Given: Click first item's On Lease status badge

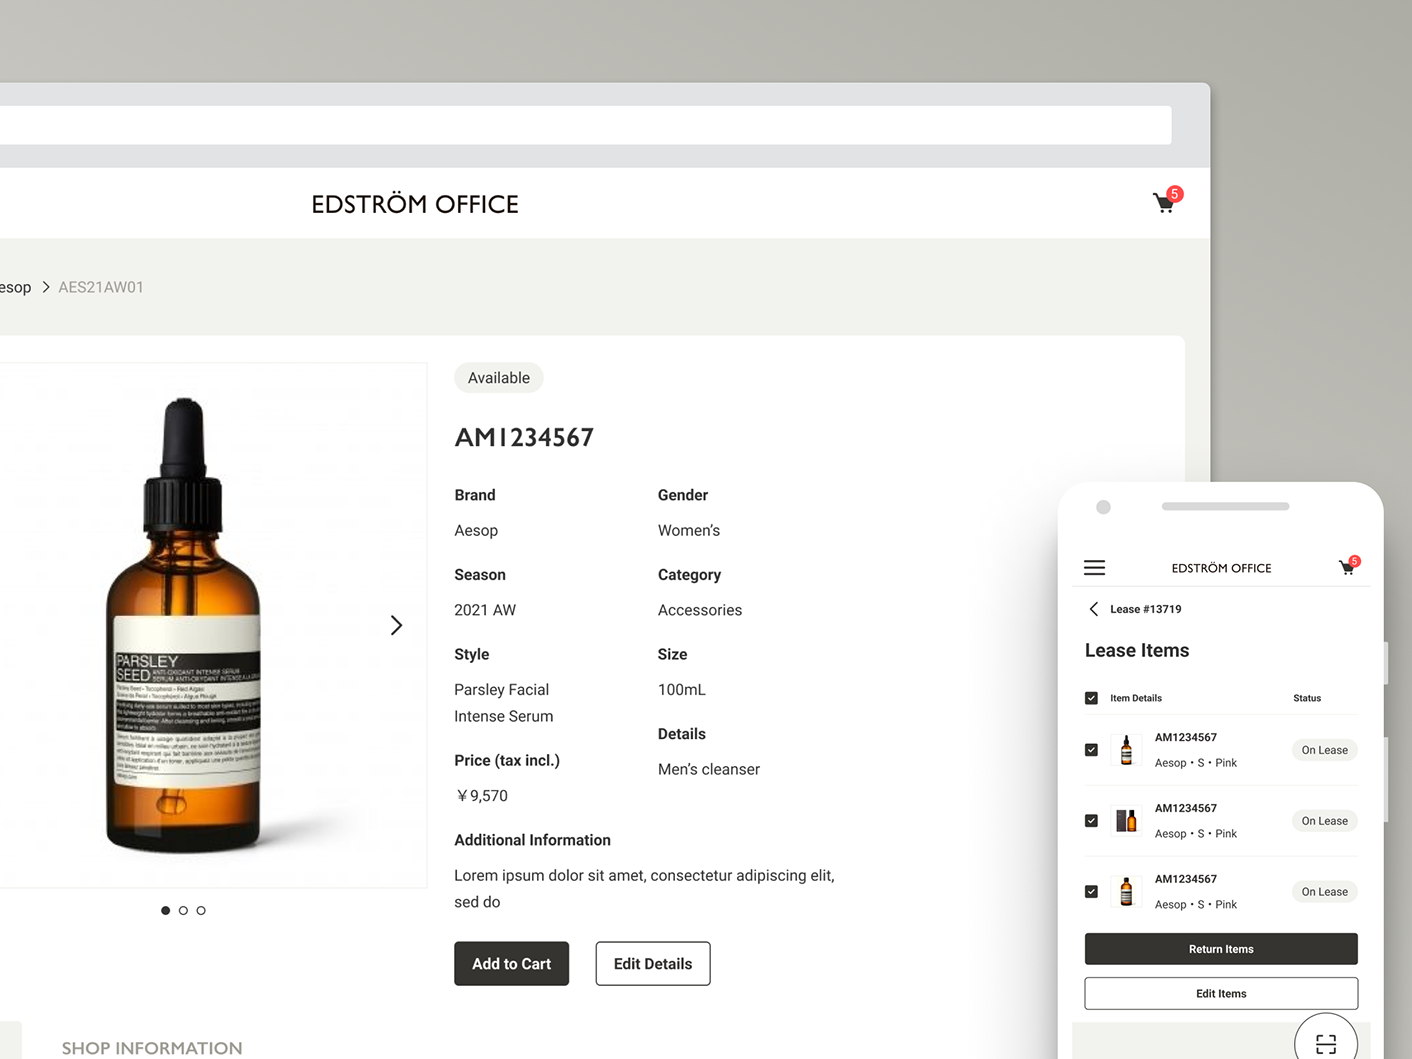Looking at the screenshot, I should [x=1324, y=750].
